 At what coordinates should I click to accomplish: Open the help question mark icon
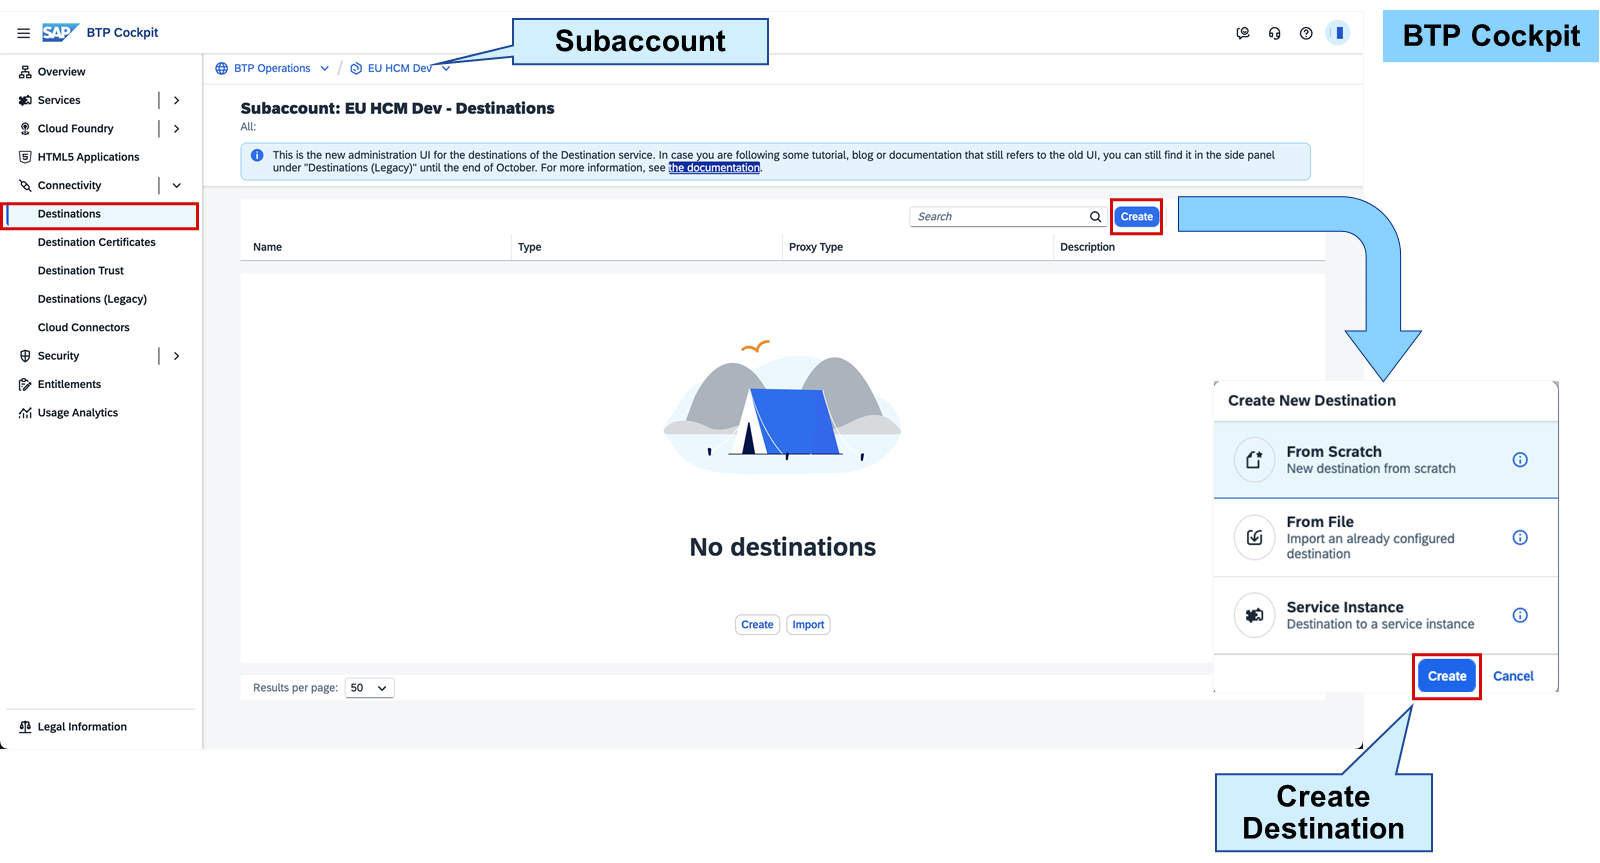pos(1306,33)
